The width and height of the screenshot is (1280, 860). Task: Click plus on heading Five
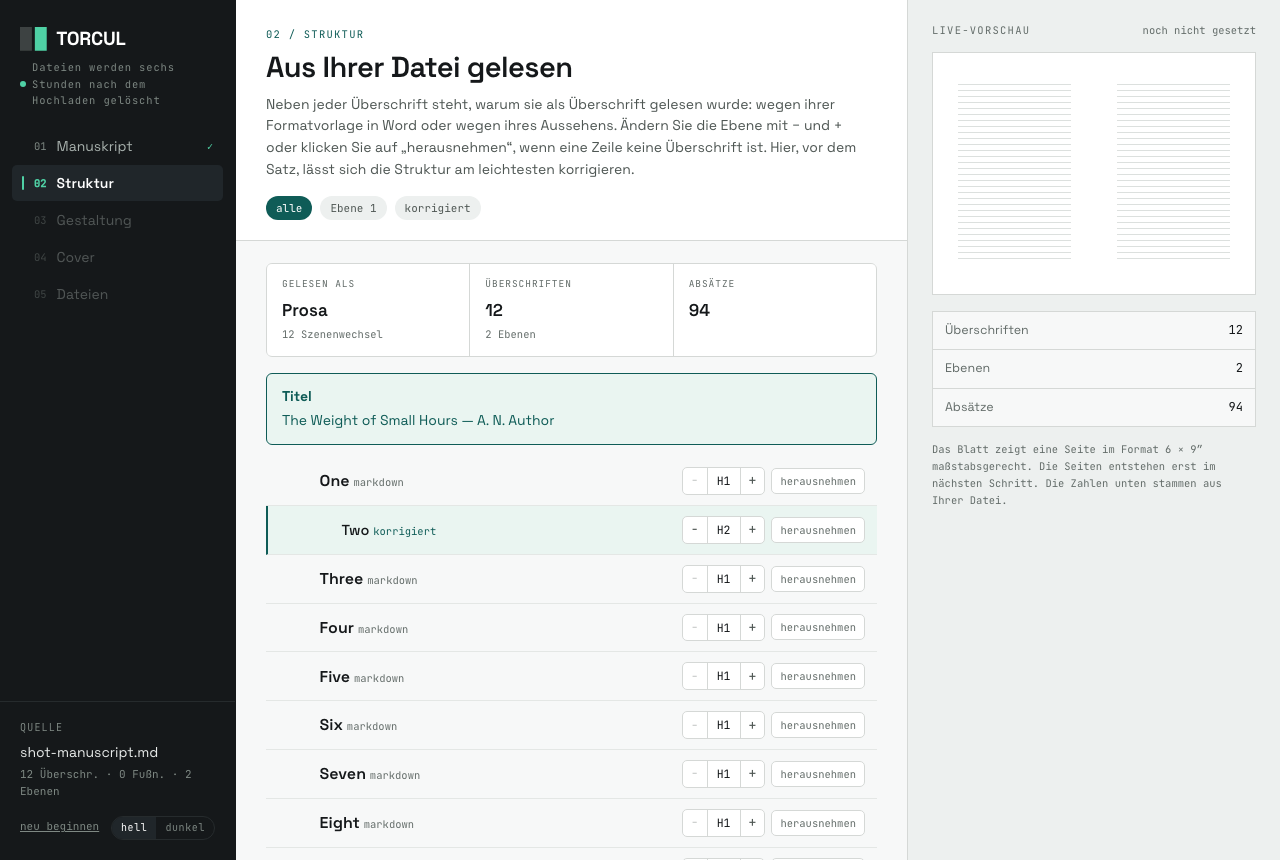752,676
